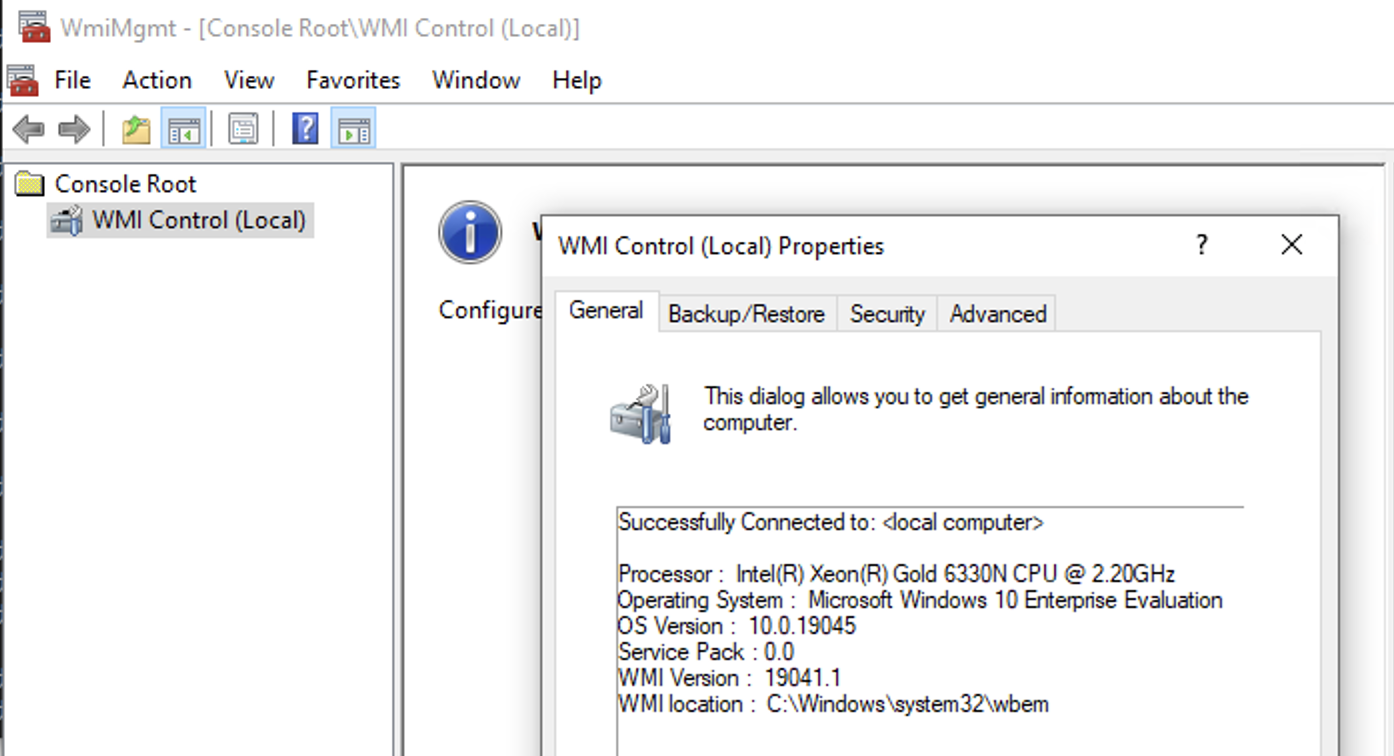Viewport: 1394px width, 756px height.
Task: Toggle the Show/Hide Console Tree toolbar icon
Action: tap(184, 129)
